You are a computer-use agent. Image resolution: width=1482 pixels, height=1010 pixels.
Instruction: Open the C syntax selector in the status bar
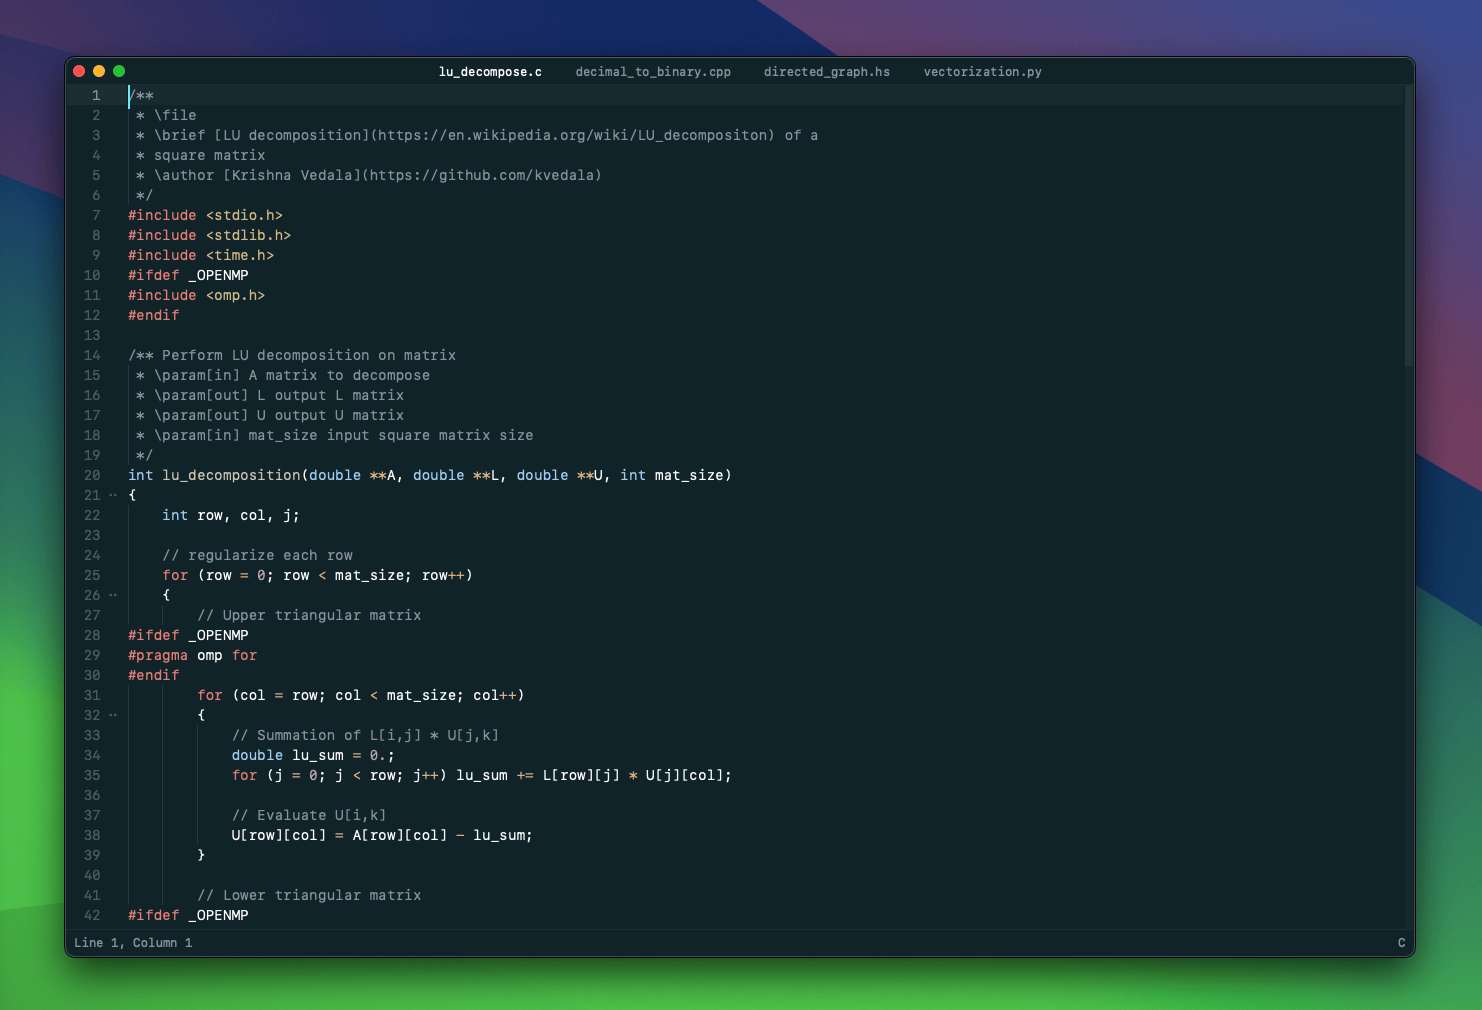click(1401, 942)
